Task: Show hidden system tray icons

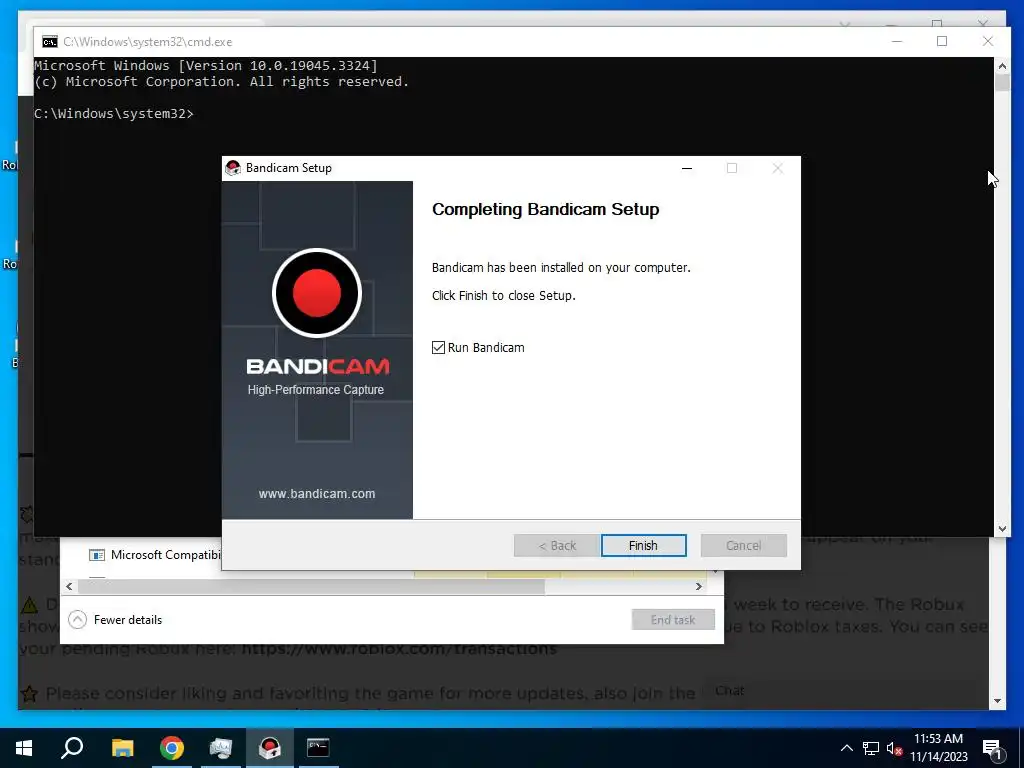Action: coord(846,748)
